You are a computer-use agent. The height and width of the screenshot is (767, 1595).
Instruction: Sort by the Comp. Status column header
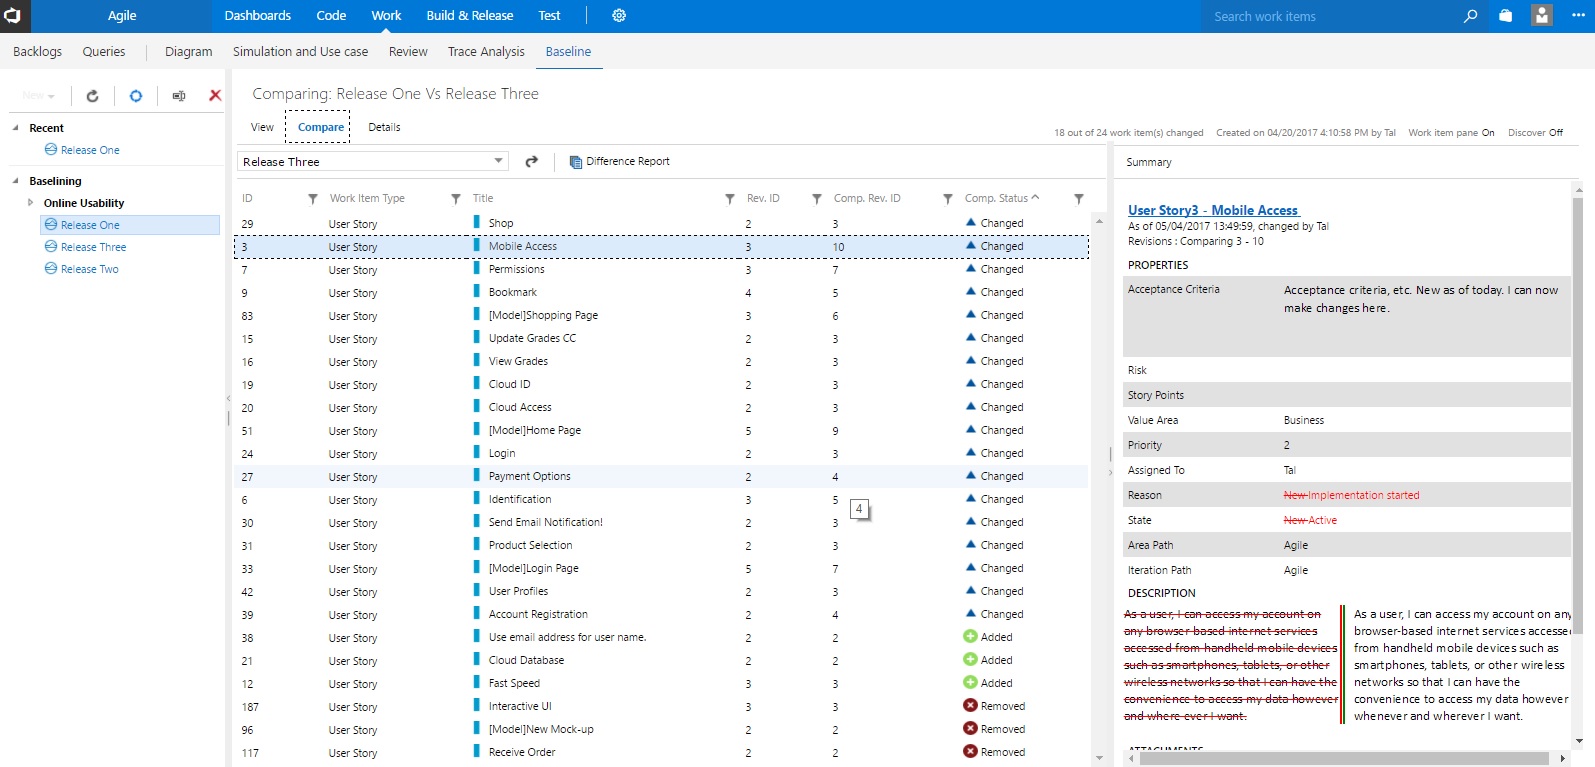point(1001,198)
